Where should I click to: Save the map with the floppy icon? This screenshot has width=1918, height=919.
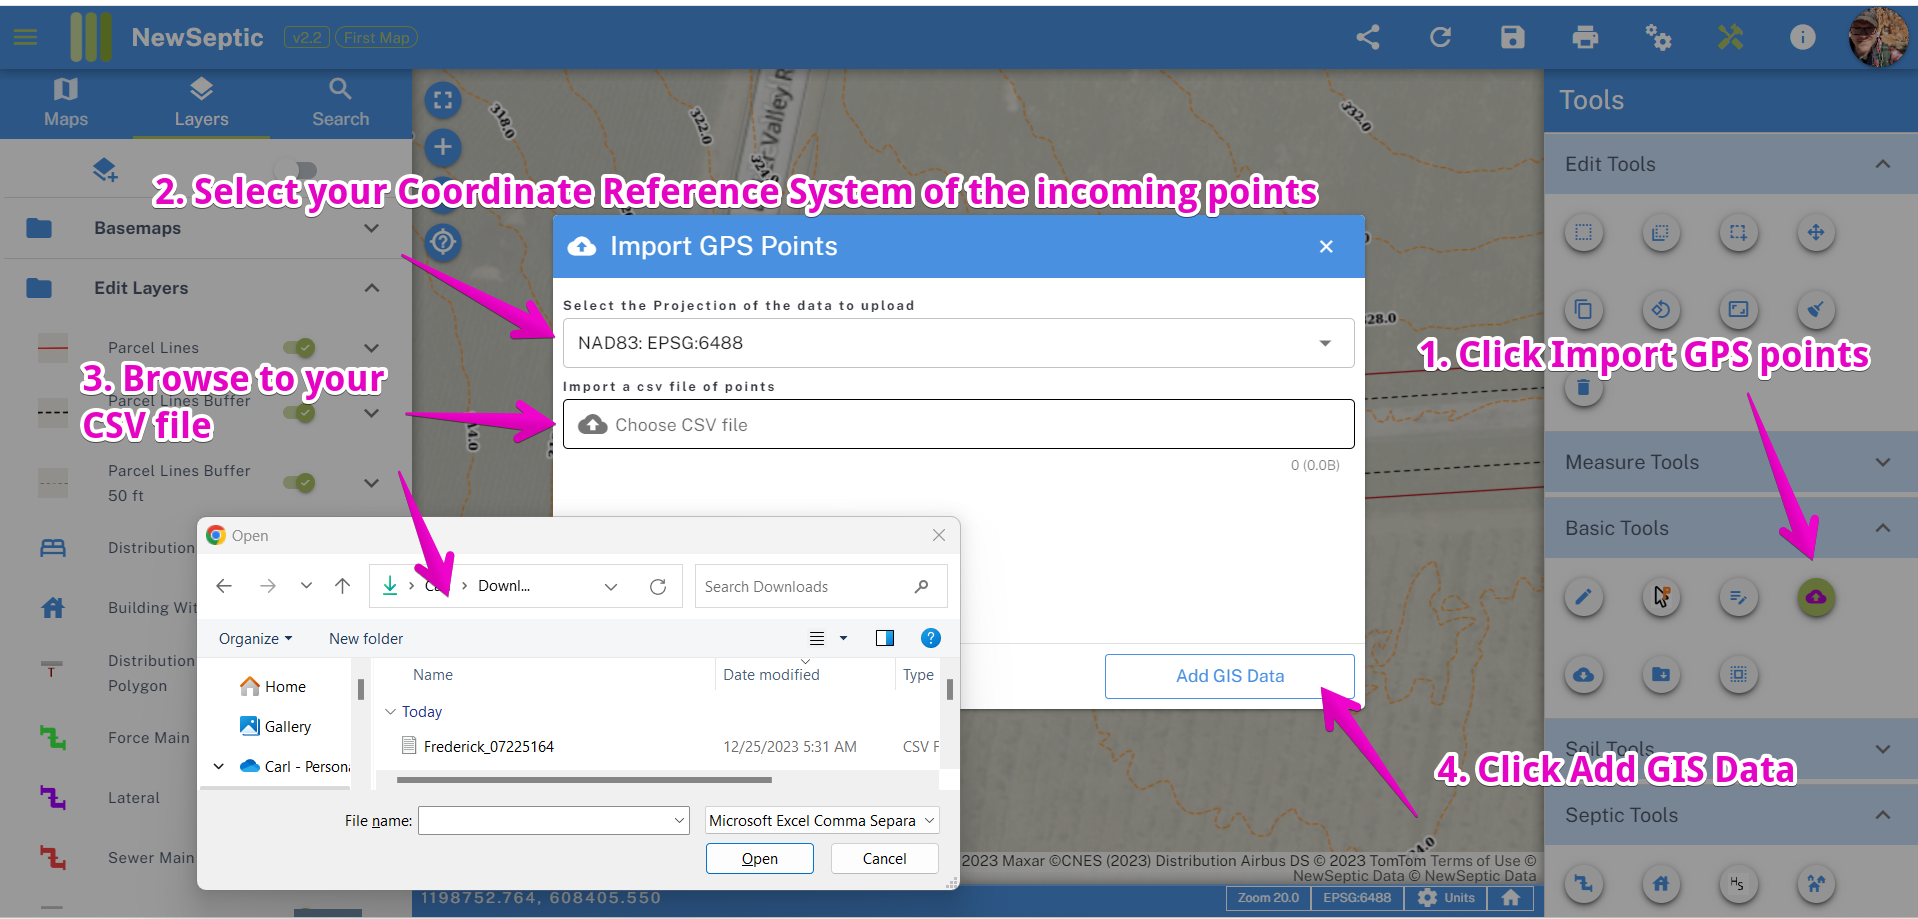click(x=1513, y=37)
